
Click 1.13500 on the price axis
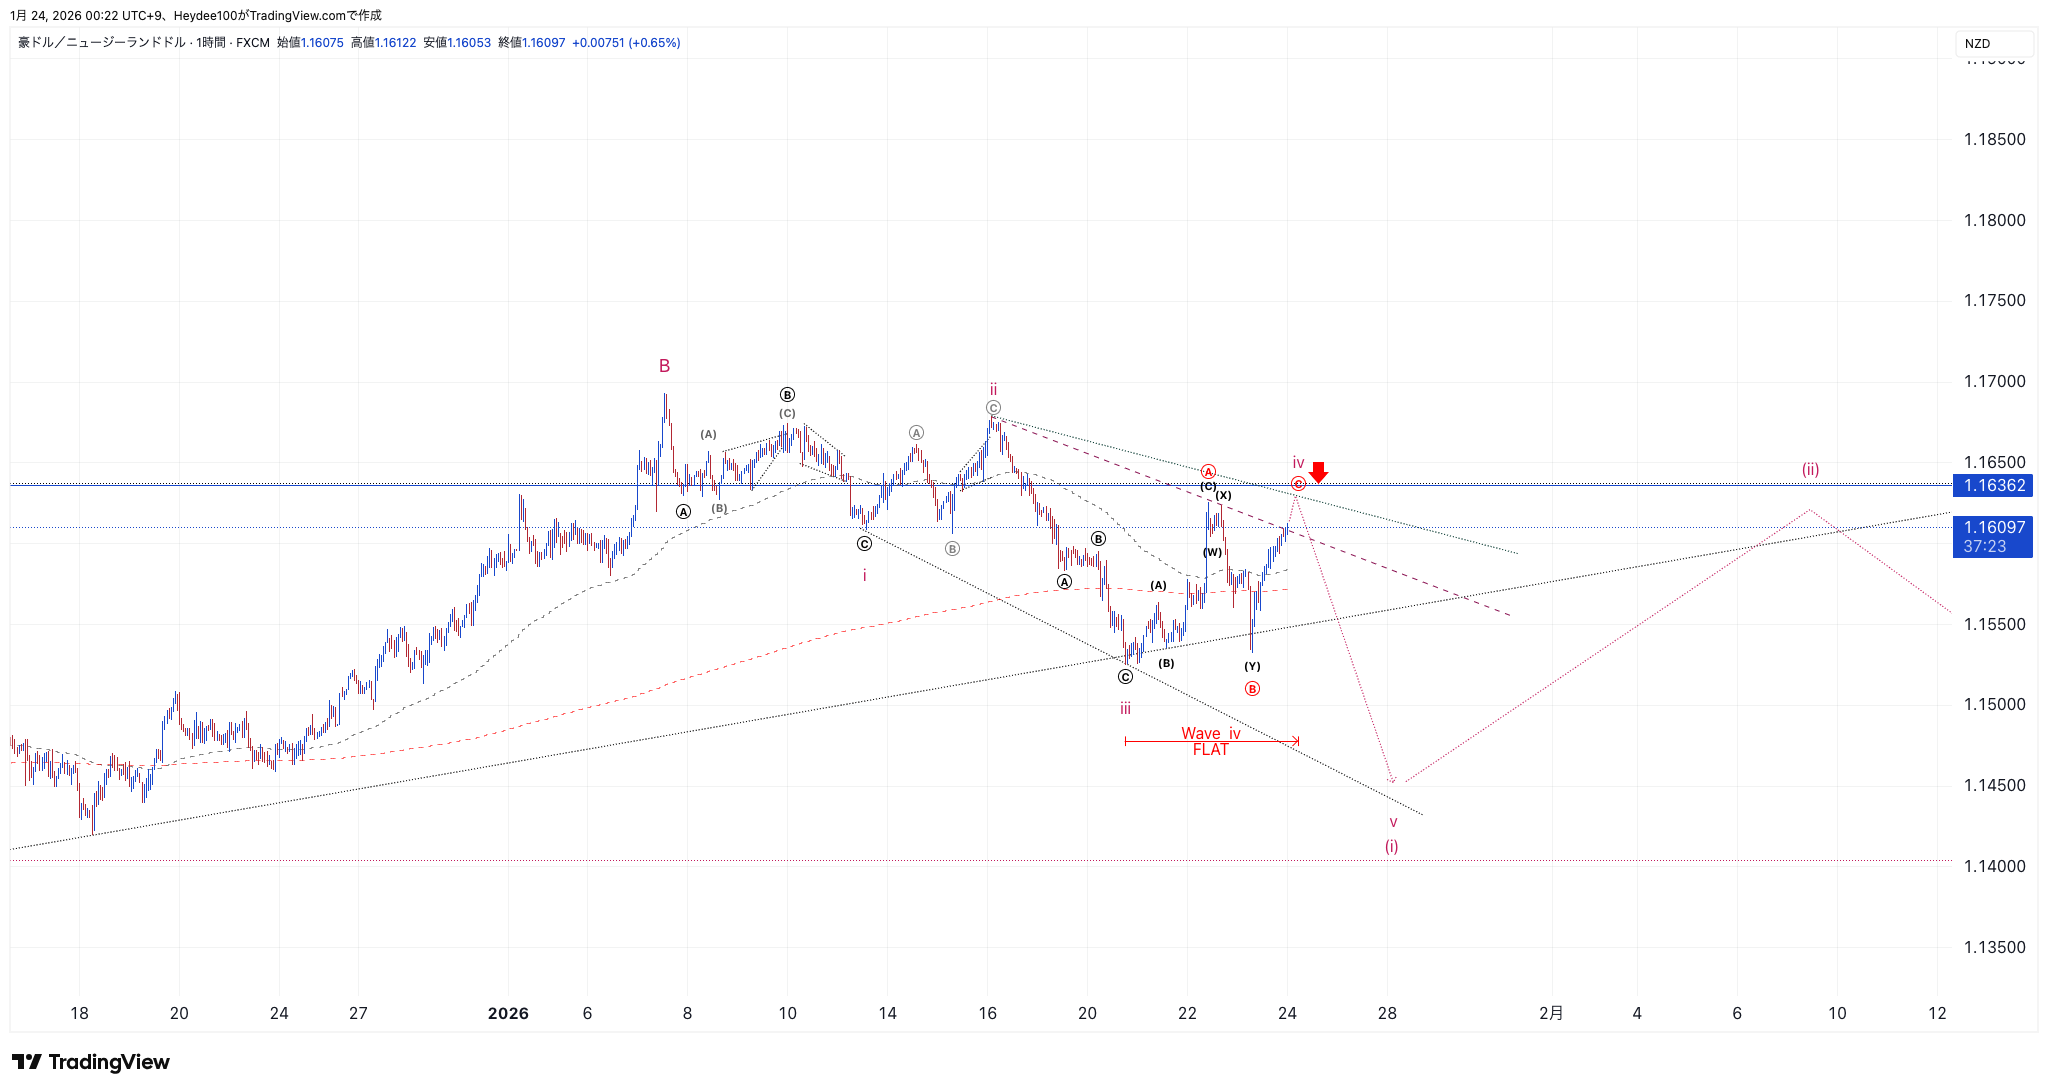click(1994, 947)
